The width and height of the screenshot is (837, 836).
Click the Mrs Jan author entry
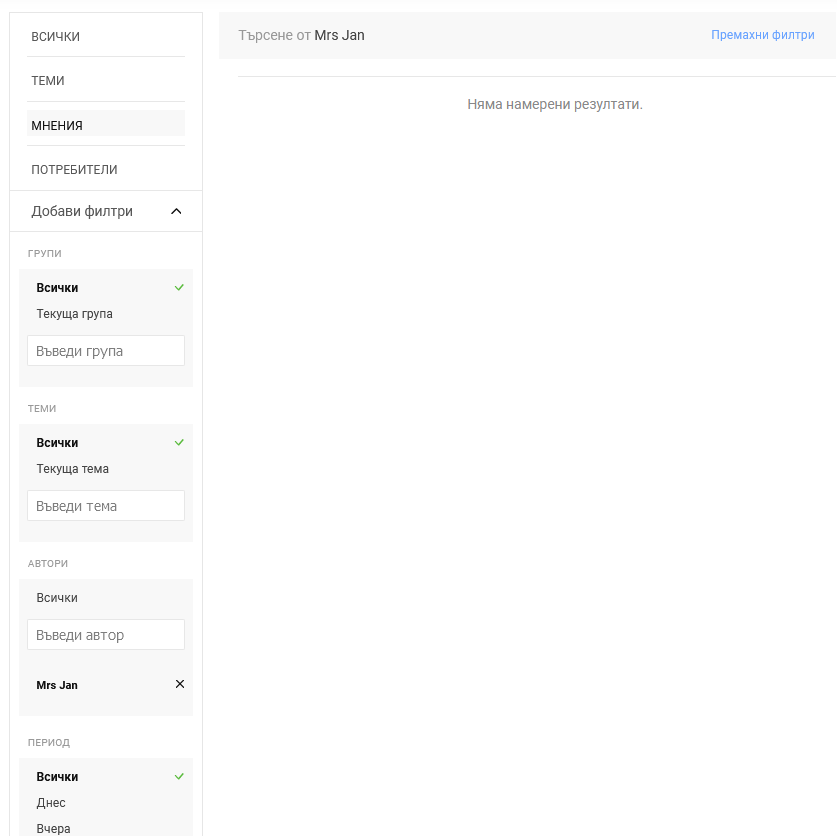pos(57,685)
